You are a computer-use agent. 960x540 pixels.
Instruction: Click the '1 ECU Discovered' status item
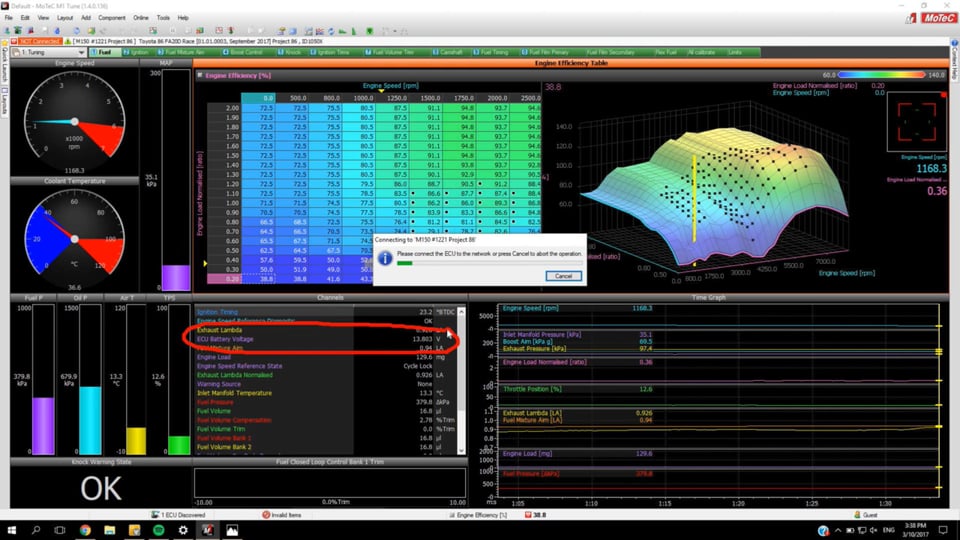click(178, 515)
